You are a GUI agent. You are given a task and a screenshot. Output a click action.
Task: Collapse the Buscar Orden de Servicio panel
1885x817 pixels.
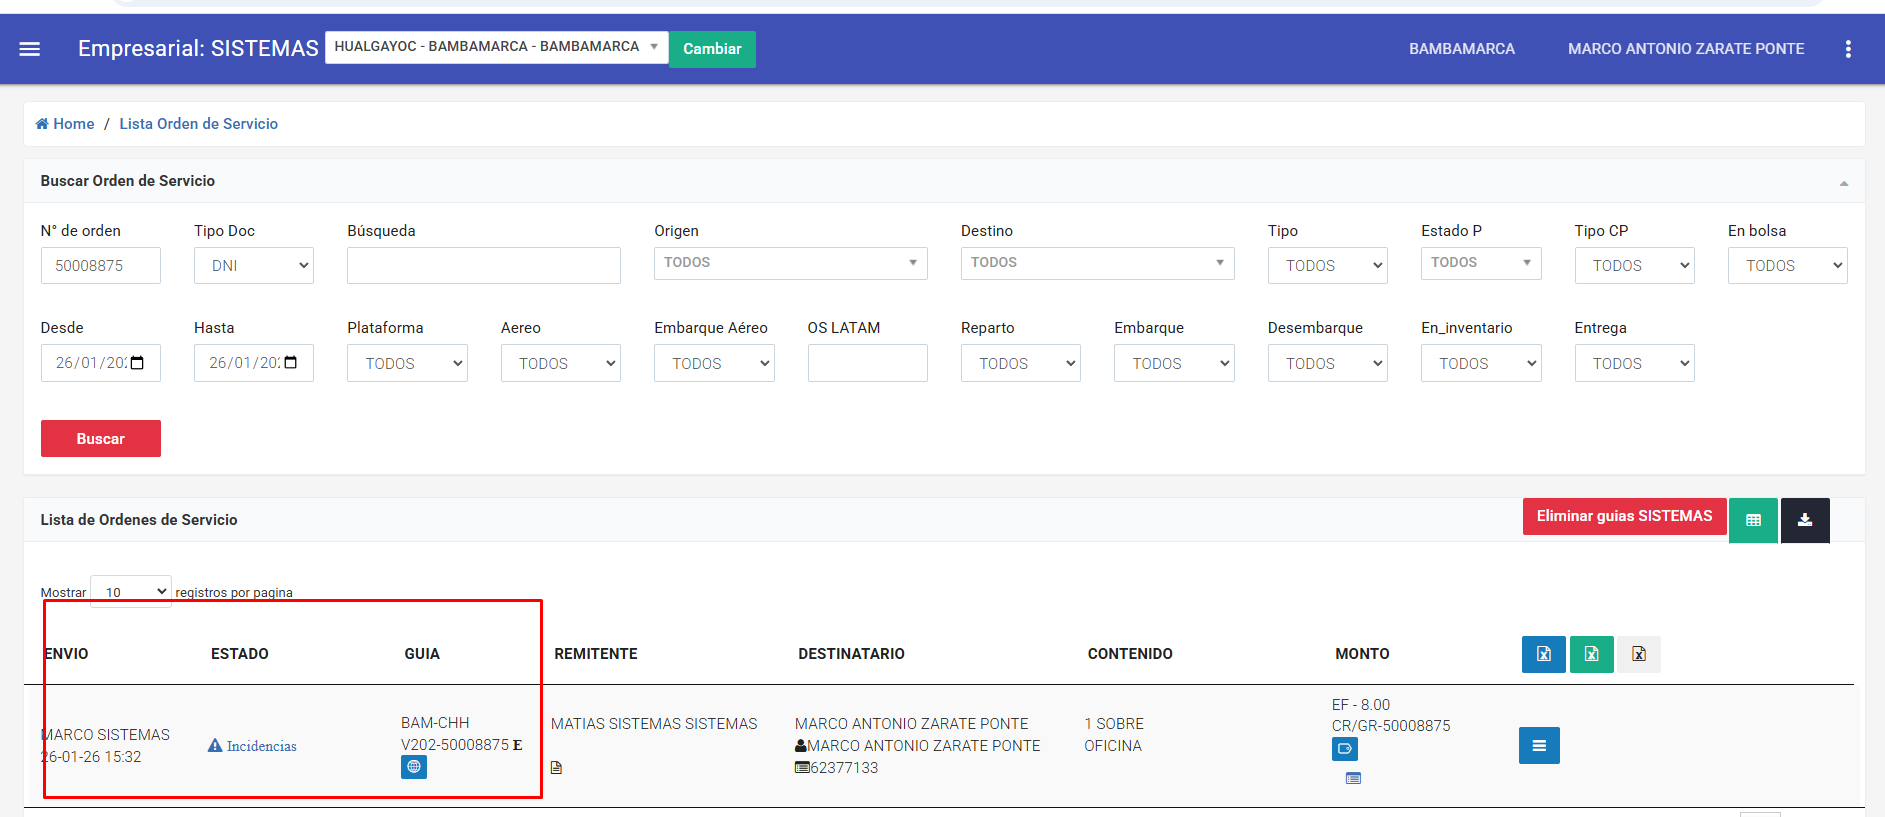point(1843,182)
